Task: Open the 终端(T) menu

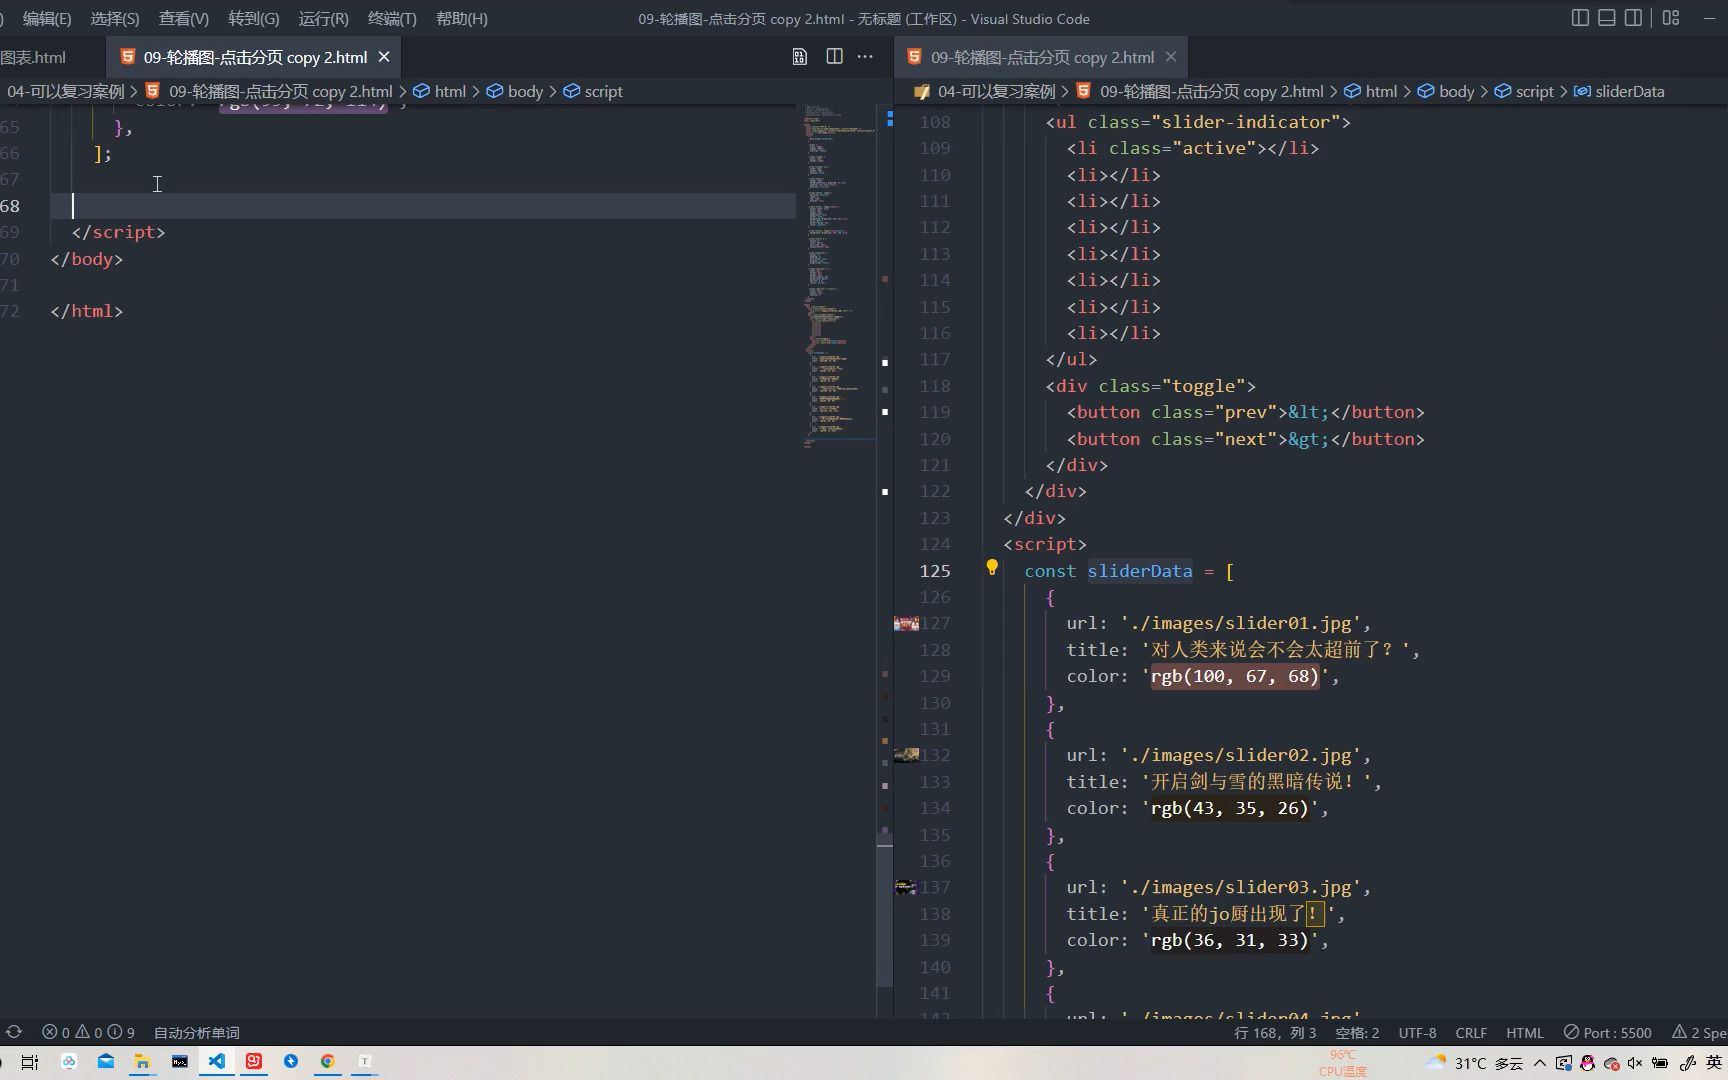Action: click(393, 18)
